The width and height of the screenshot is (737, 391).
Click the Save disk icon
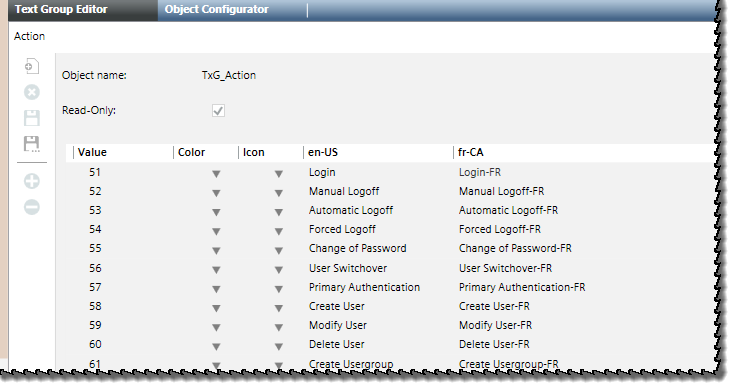[31, 118]
